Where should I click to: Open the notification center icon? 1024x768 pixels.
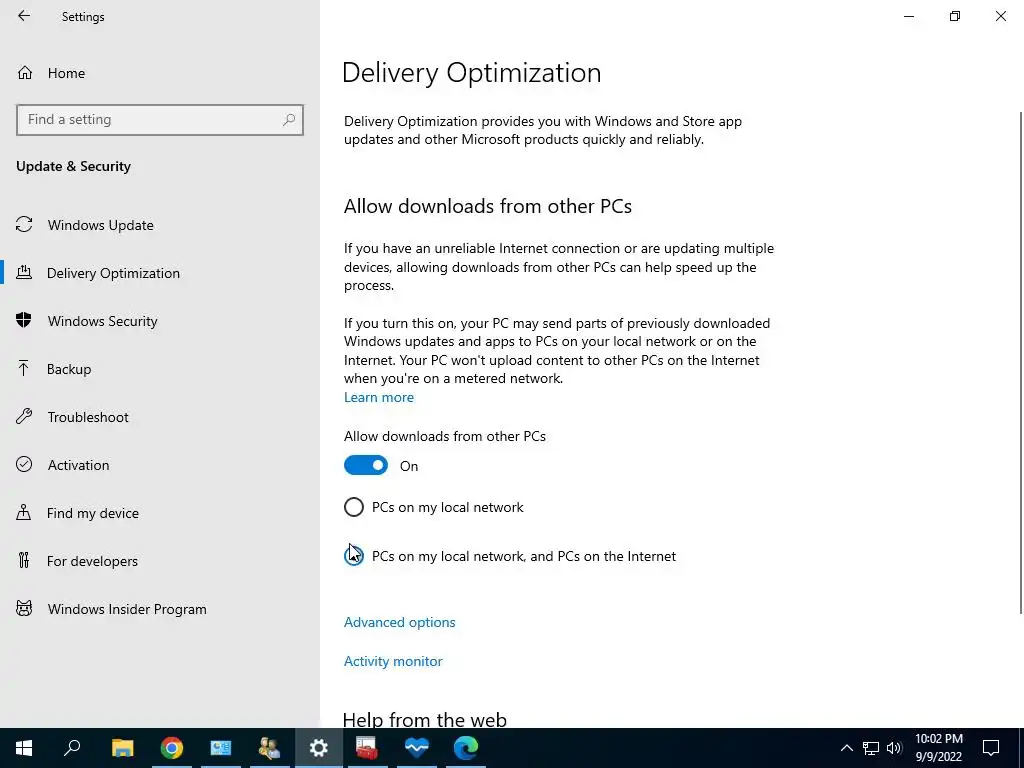[991, 748]
